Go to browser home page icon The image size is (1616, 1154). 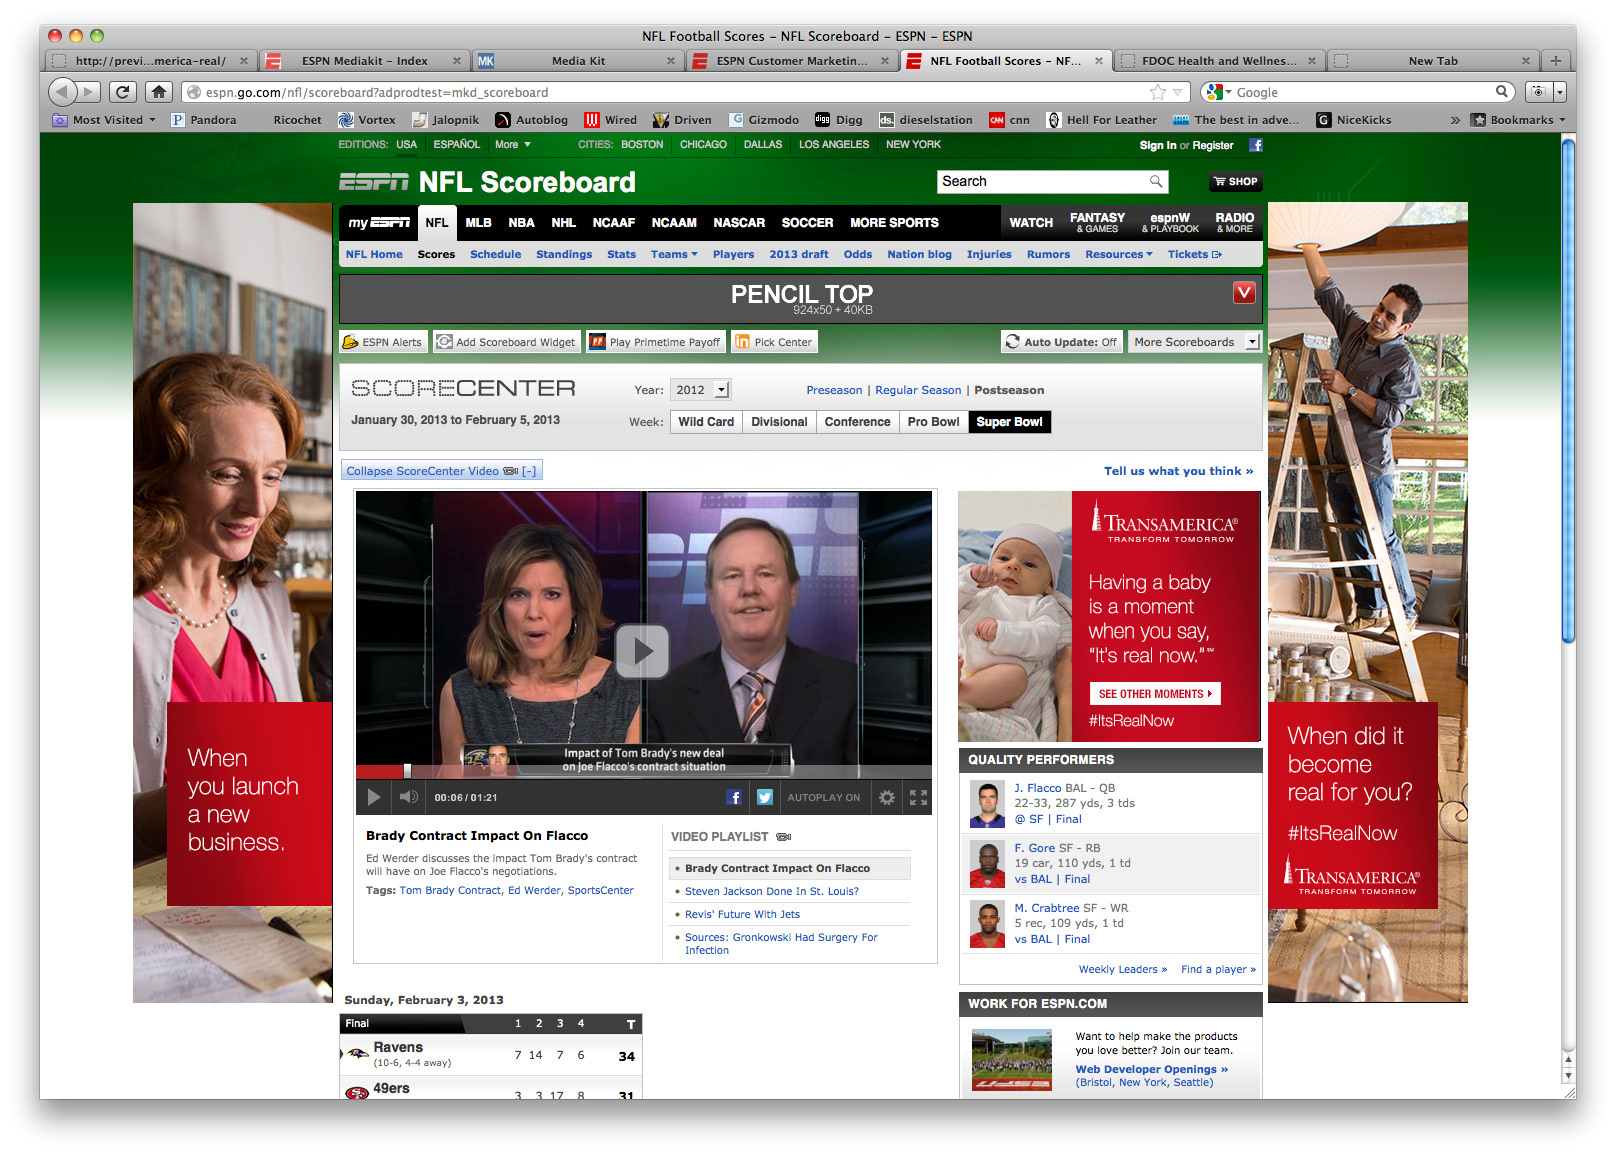[158, 92]
